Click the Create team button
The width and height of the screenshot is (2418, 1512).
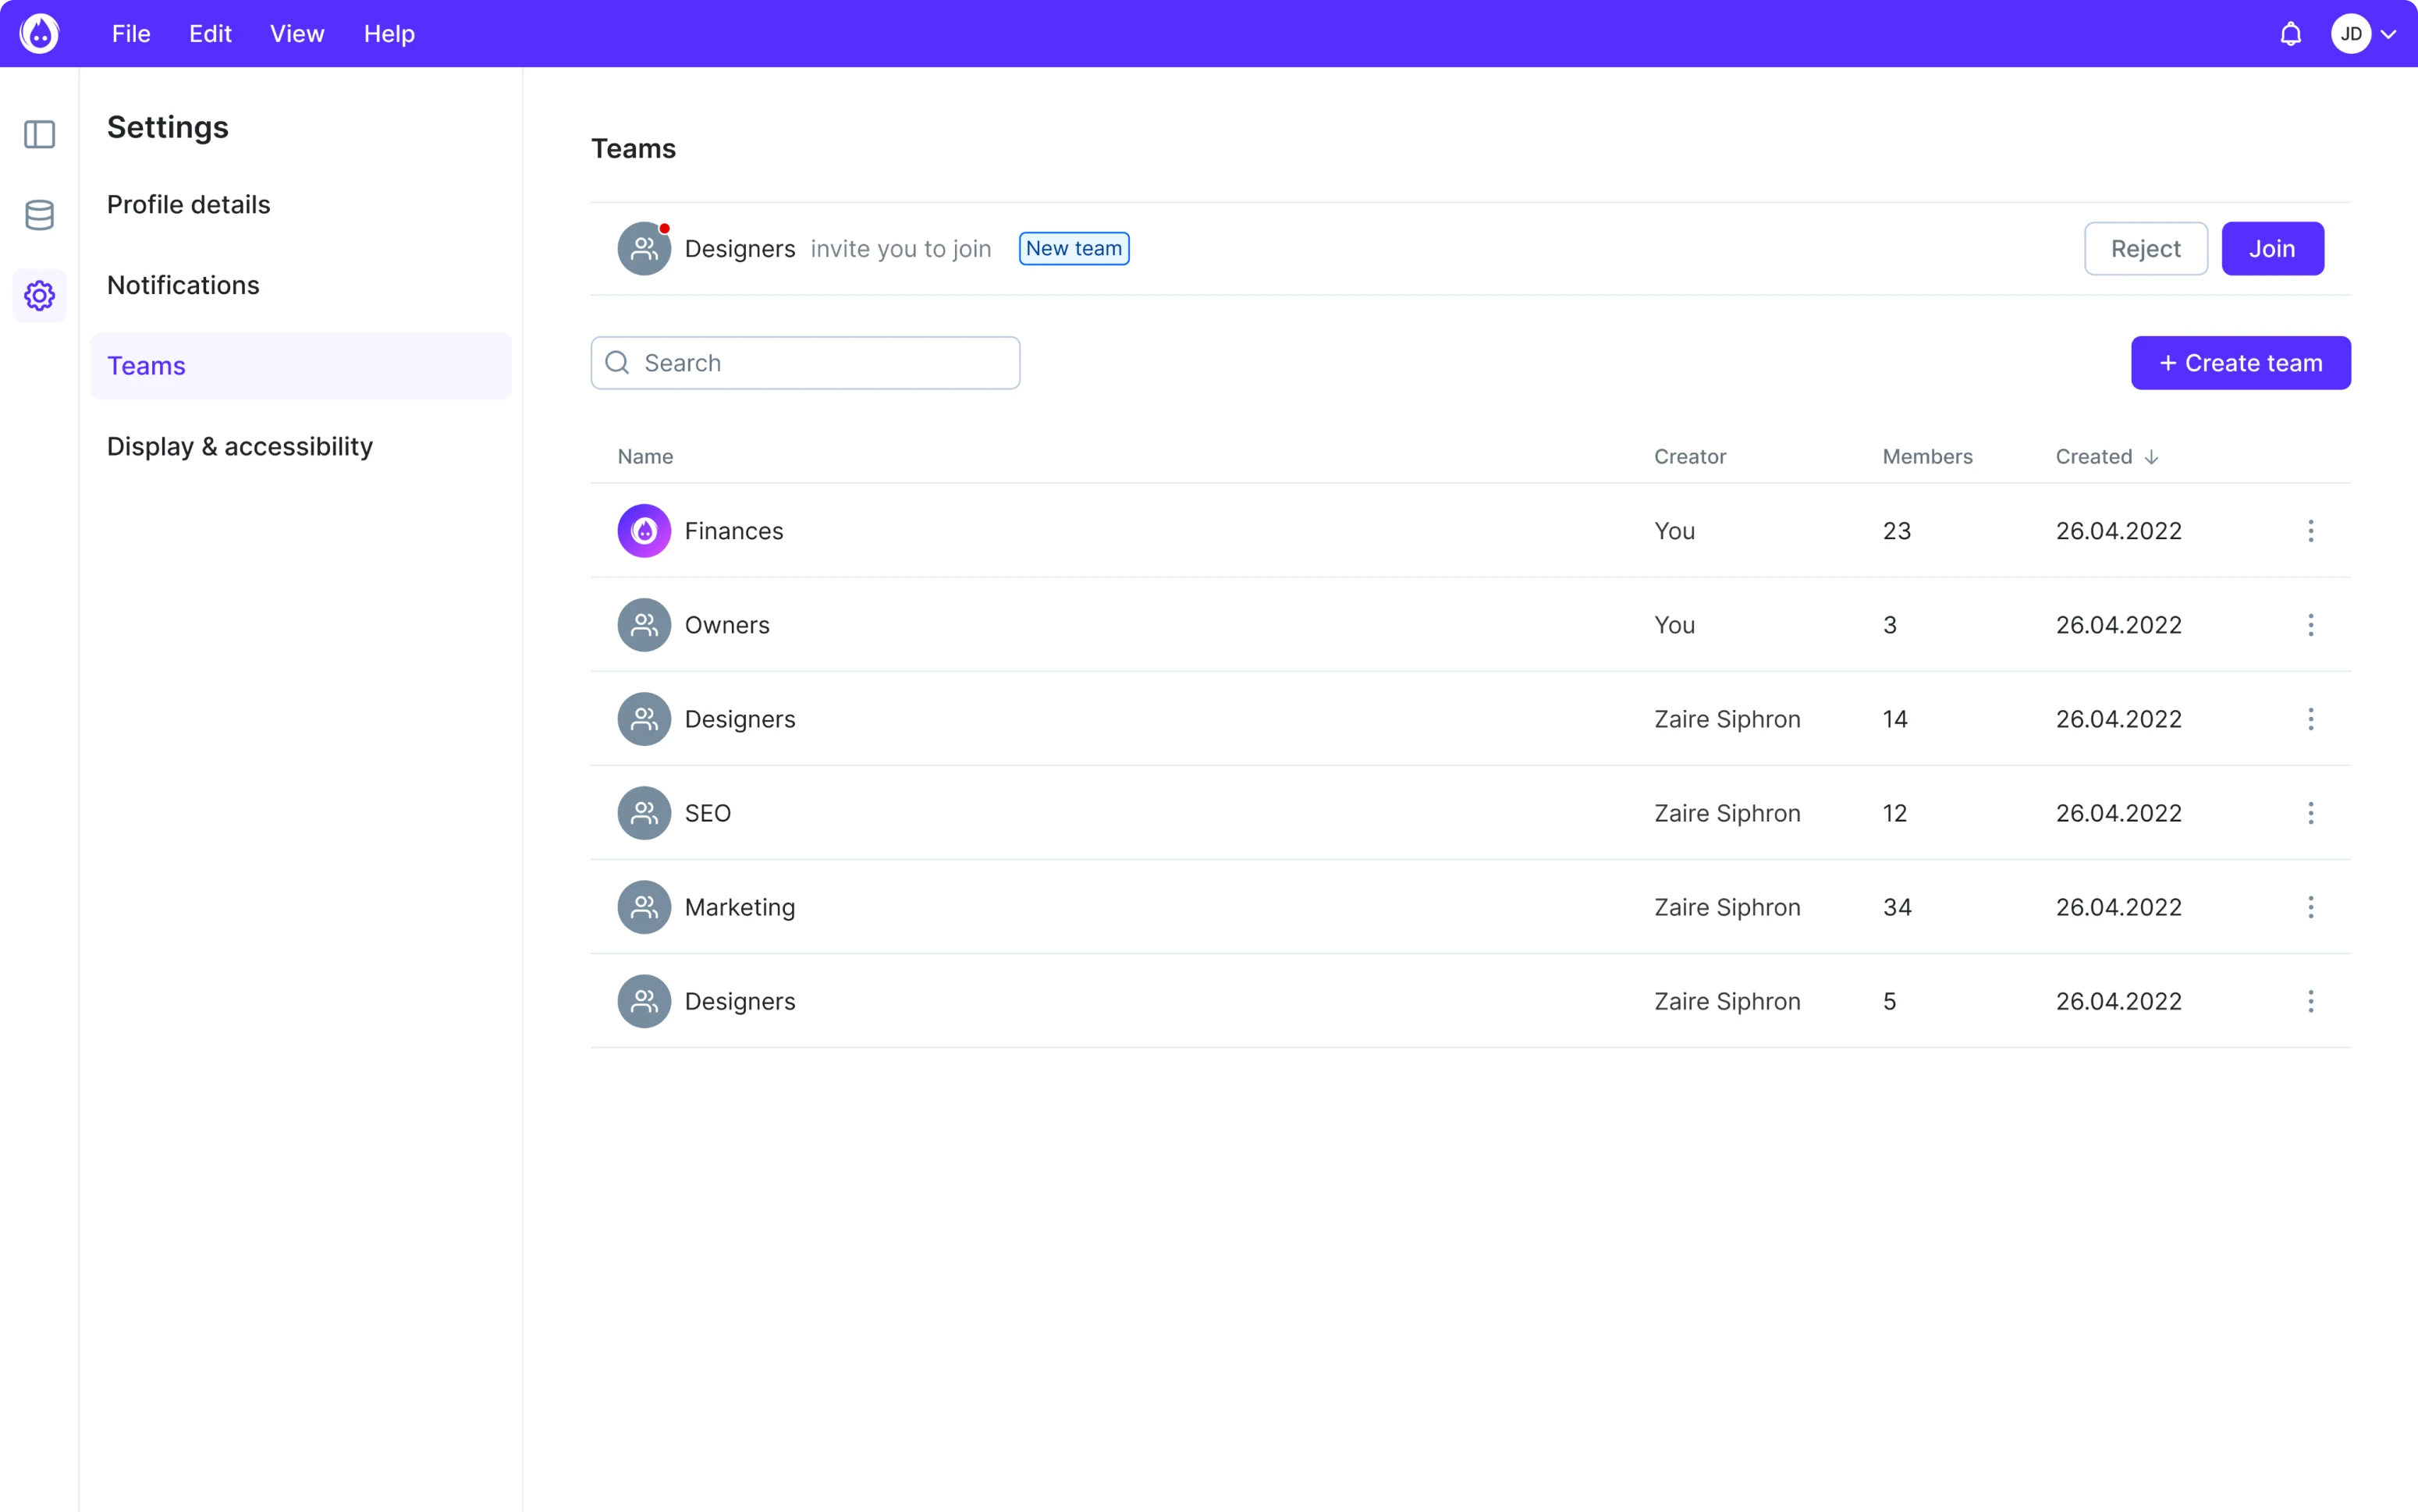2240,362
